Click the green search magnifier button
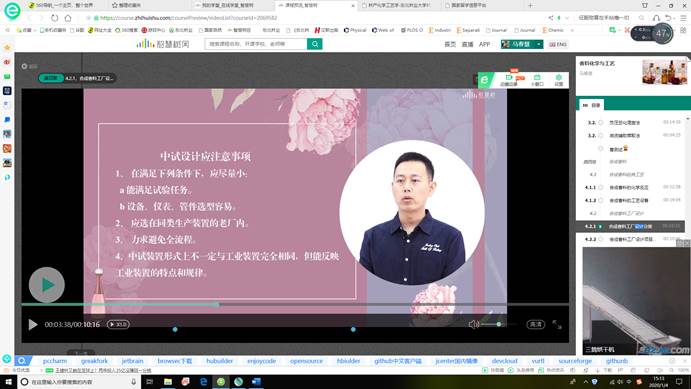Image resolution: width=691 pixels, height=389 pixels. point(315,44)
